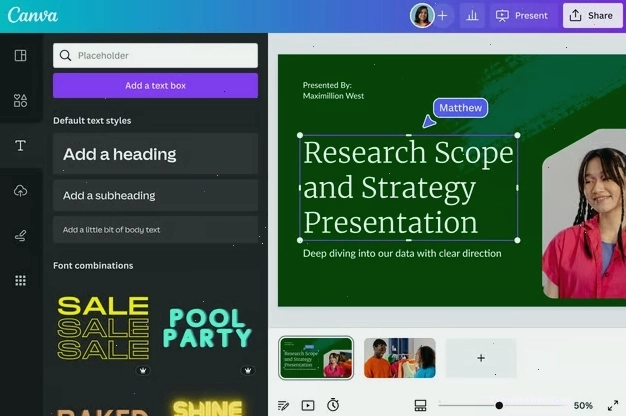Click the Share button
The image size is (626, 416).
[592, 16]
